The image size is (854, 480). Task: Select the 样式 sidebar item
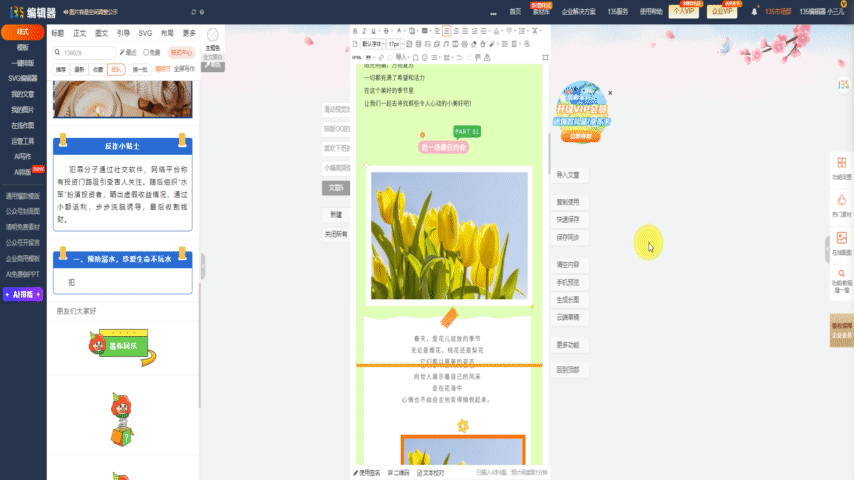click(x=23, y=32)
